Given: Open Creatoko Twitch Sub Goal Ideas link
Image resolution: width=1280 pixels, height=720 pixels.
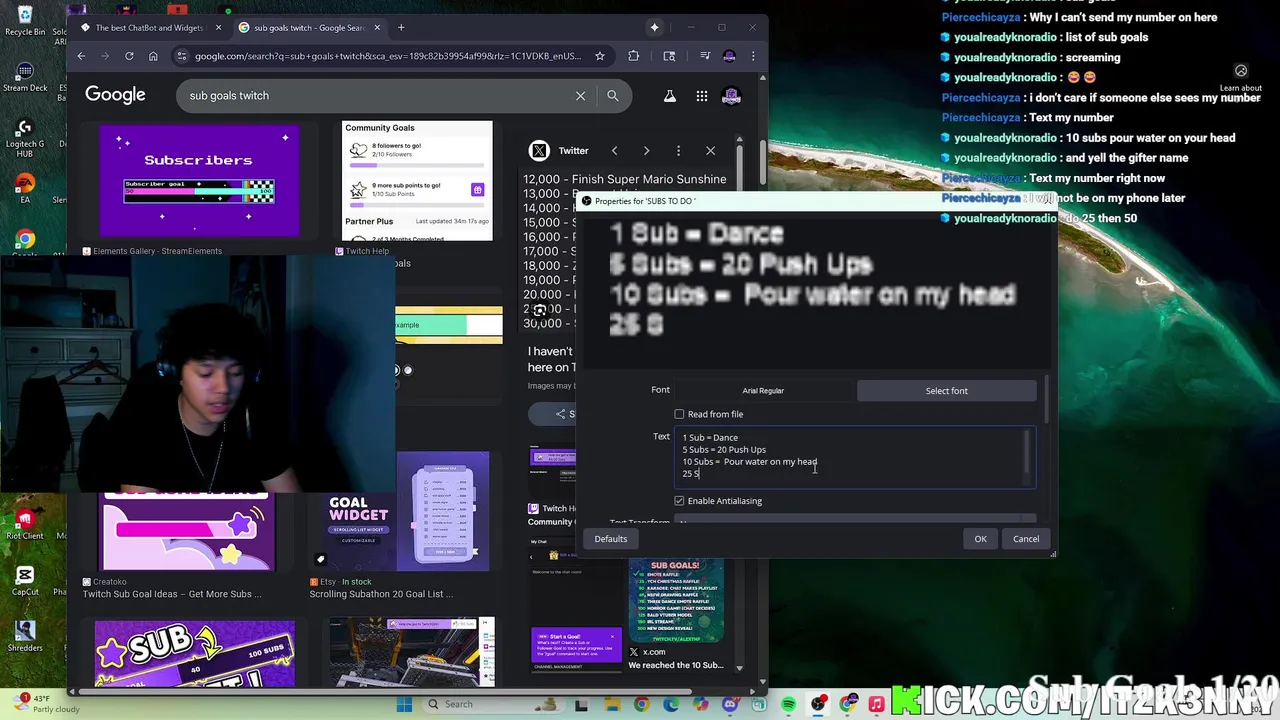Looking at the screenshot, I should [172, 594].
